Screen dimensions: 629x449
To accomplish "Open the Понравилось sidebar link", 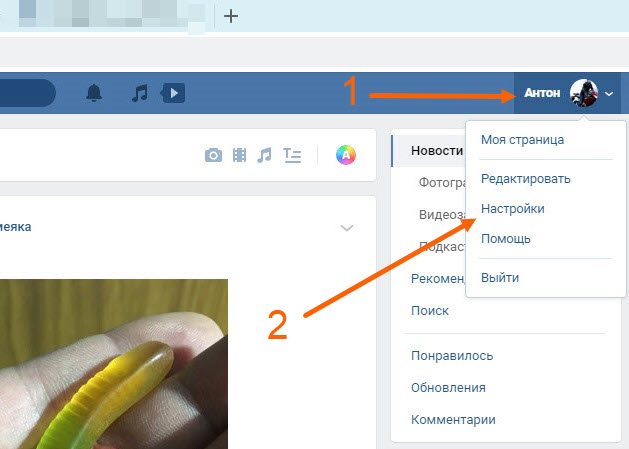I will pyautogui.click(x=451, y=355).
